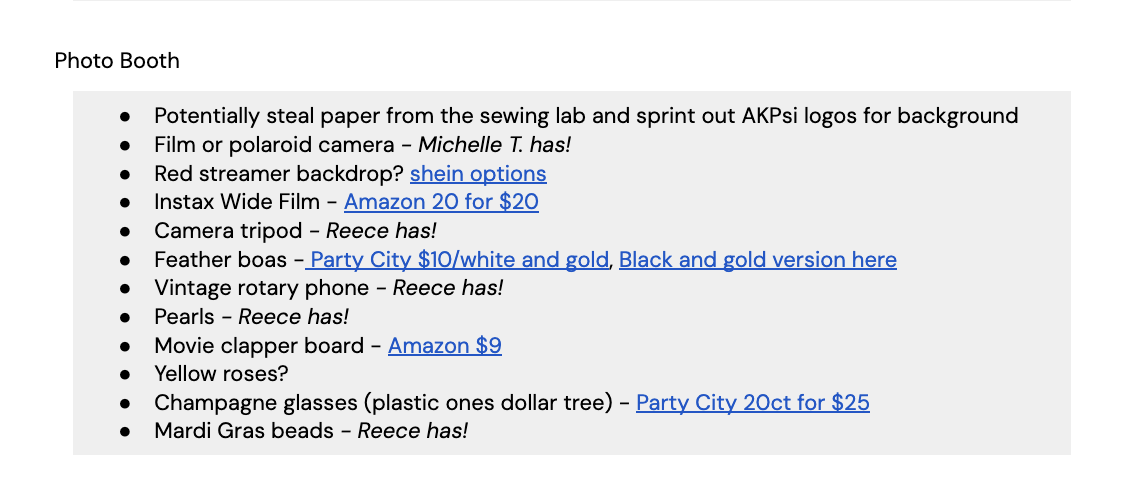This screenshot has height=502, width=1140.
Task: Open Party City $10/white and gold link
Action: pos(457,260)
